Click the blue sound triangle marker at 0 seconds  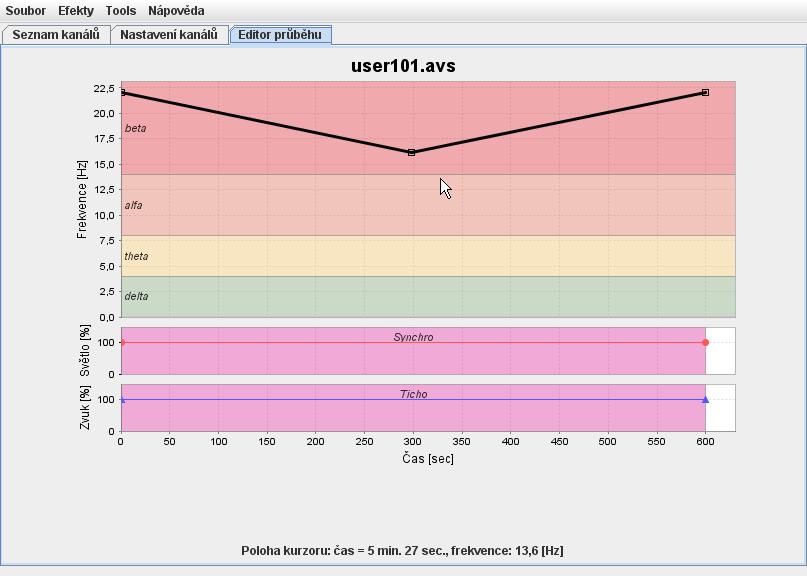(x=122, y=399)
